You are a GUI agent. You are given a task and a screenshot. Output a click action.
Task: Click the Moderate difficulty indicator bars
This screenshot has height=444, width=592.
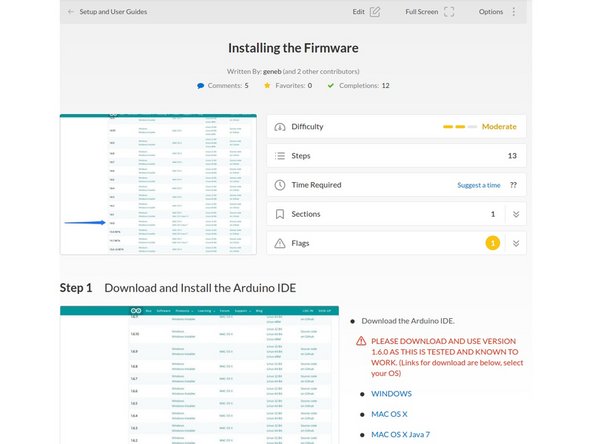(460, 126)
